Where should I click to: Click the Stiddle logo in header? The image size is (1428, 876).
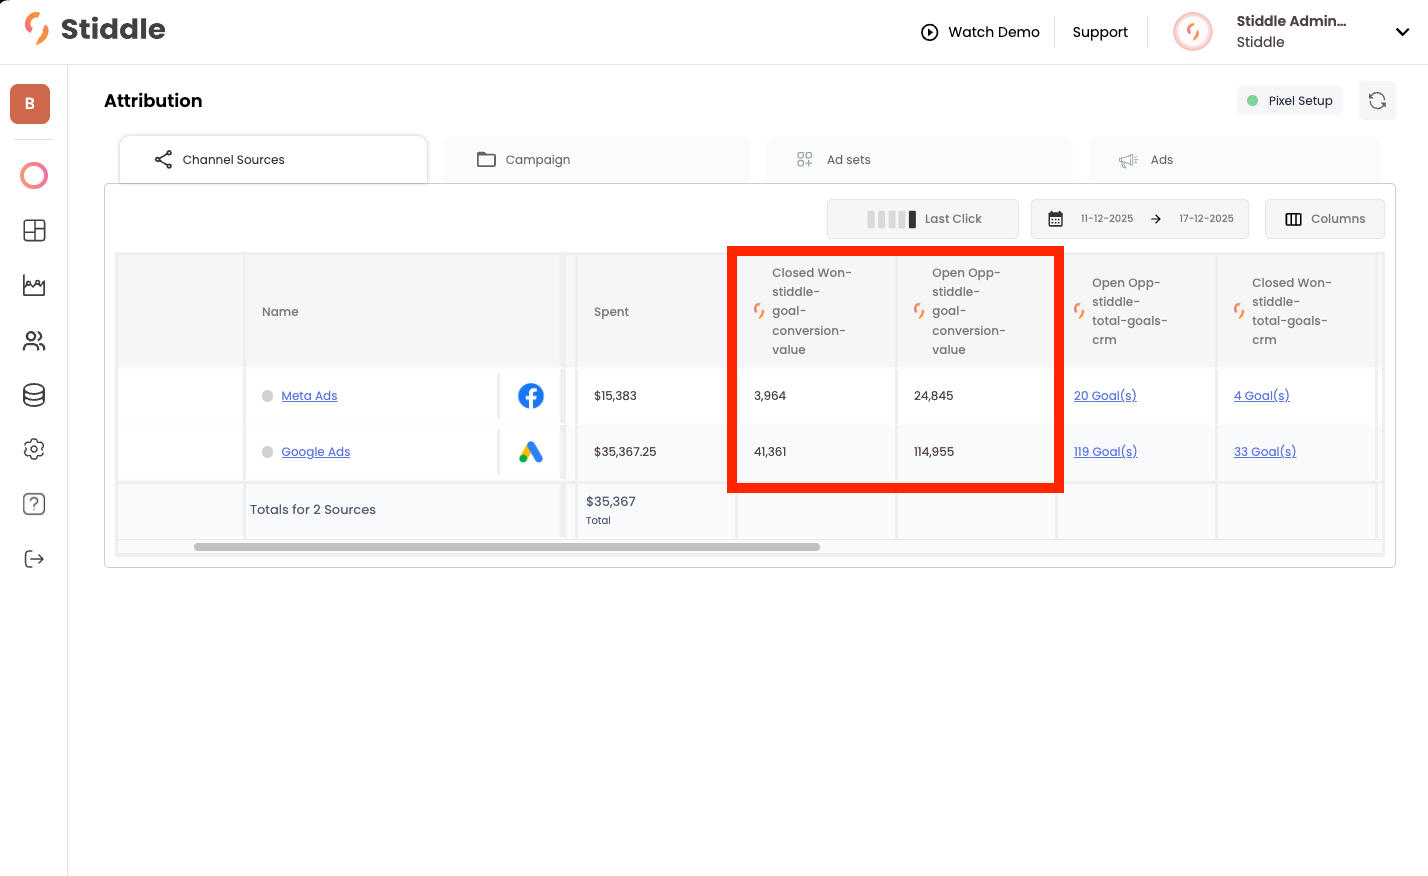(x=95, y=29)
